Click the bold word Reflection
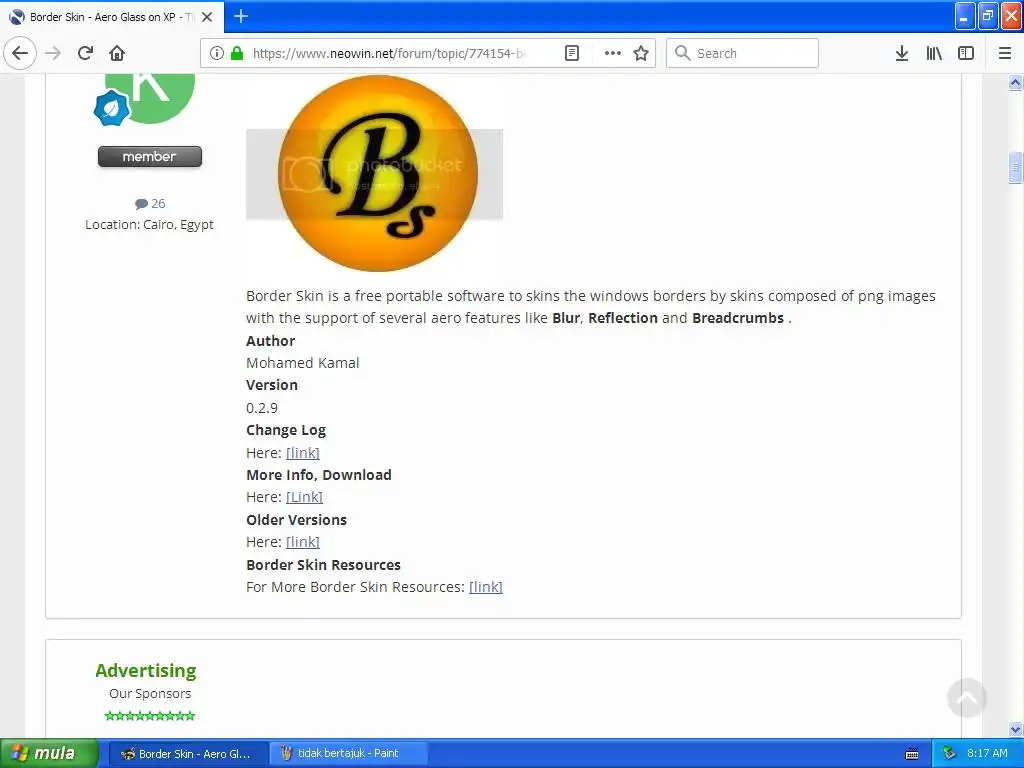This screenshot has height=768, width=1024. coord(623,318)
